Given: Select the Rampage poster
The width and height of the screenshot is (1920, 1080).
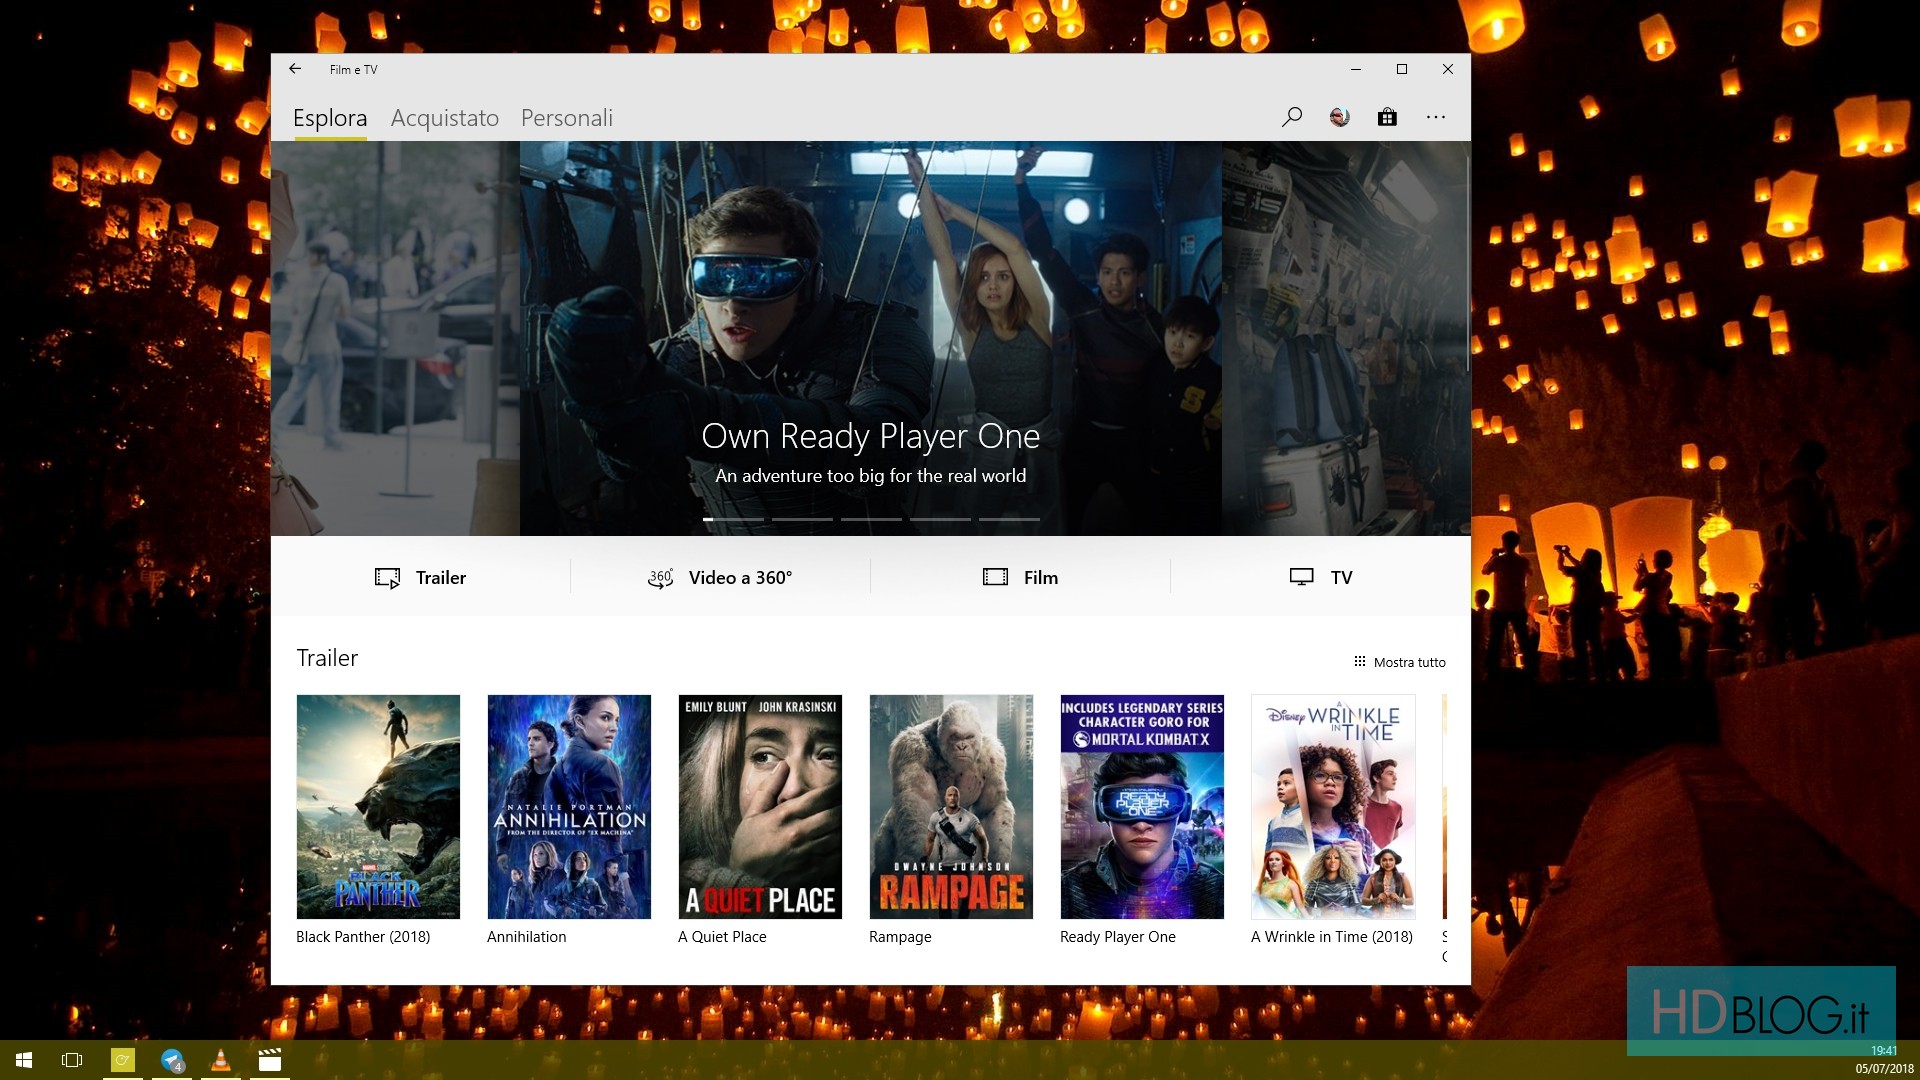Looking at the screenshot, I should click(x=951, y=807).
